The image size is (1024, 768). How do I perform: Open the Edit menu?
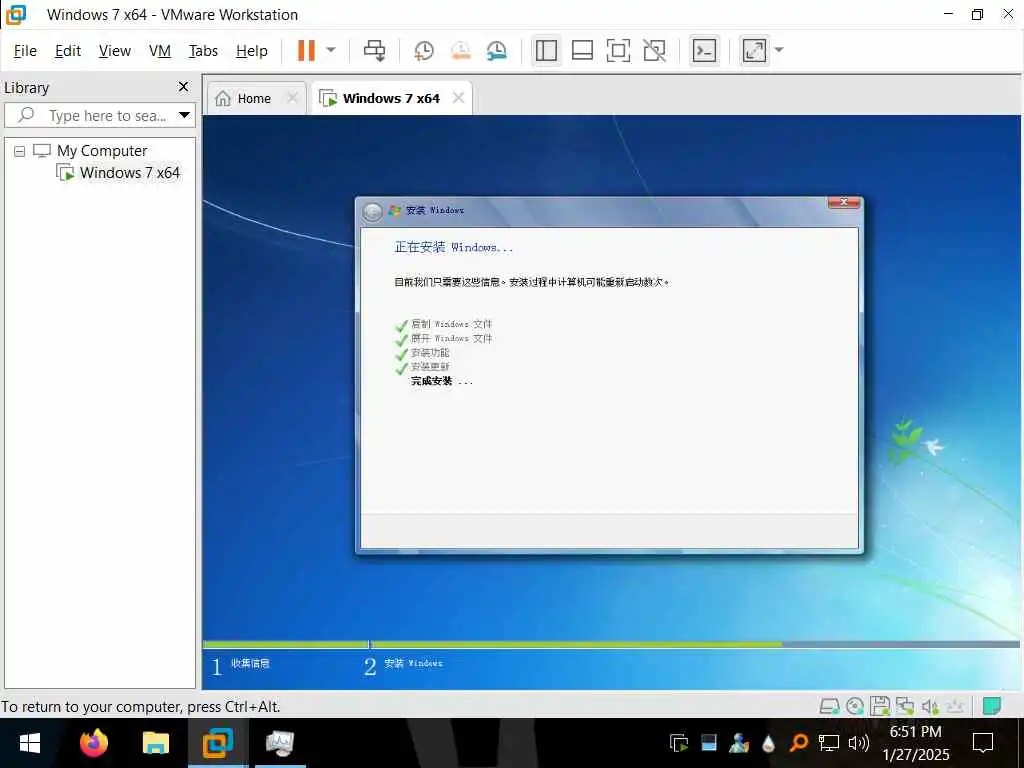(x=68, y=51)
